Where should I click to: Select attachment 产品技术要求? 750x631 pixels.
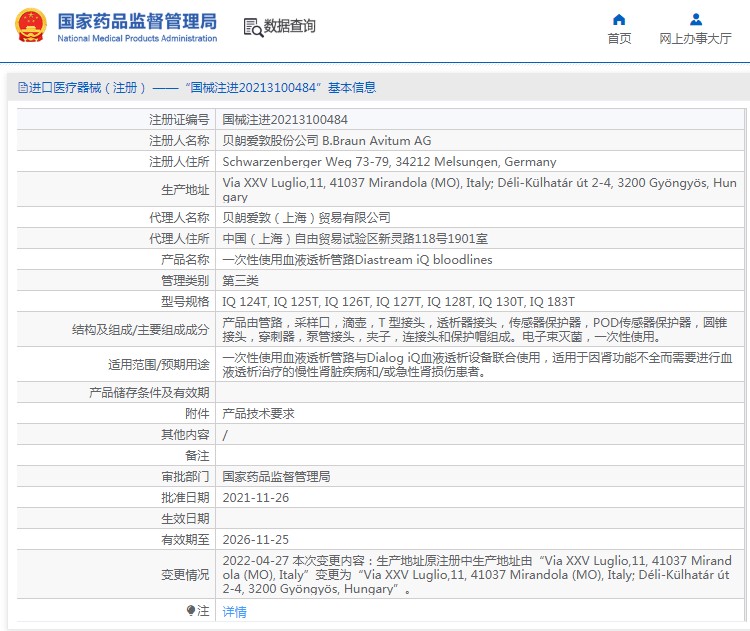(258, 414)
